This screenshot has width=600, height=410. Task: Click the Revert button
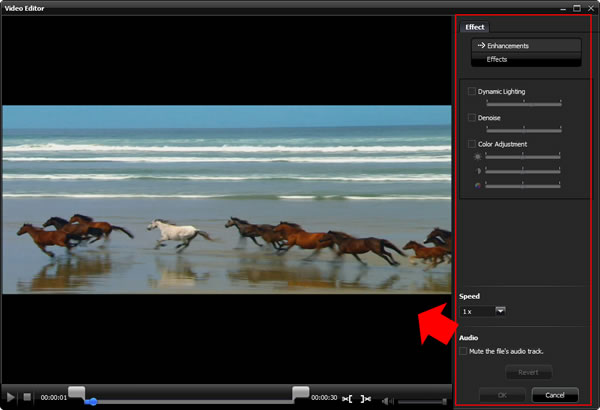click(x=529, y=372)
